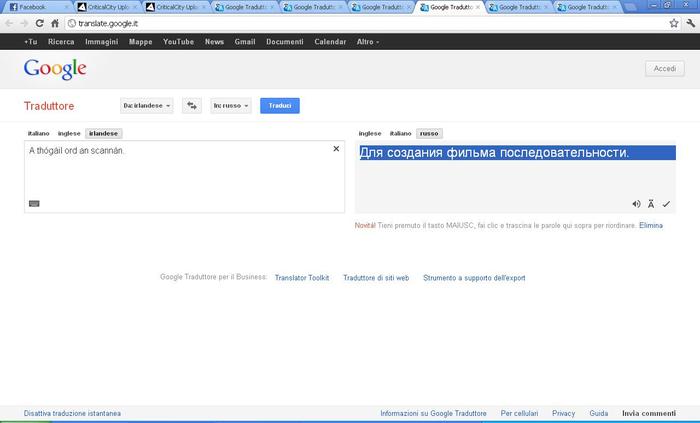Open Traduttore di siti web link

click(376, 278)
